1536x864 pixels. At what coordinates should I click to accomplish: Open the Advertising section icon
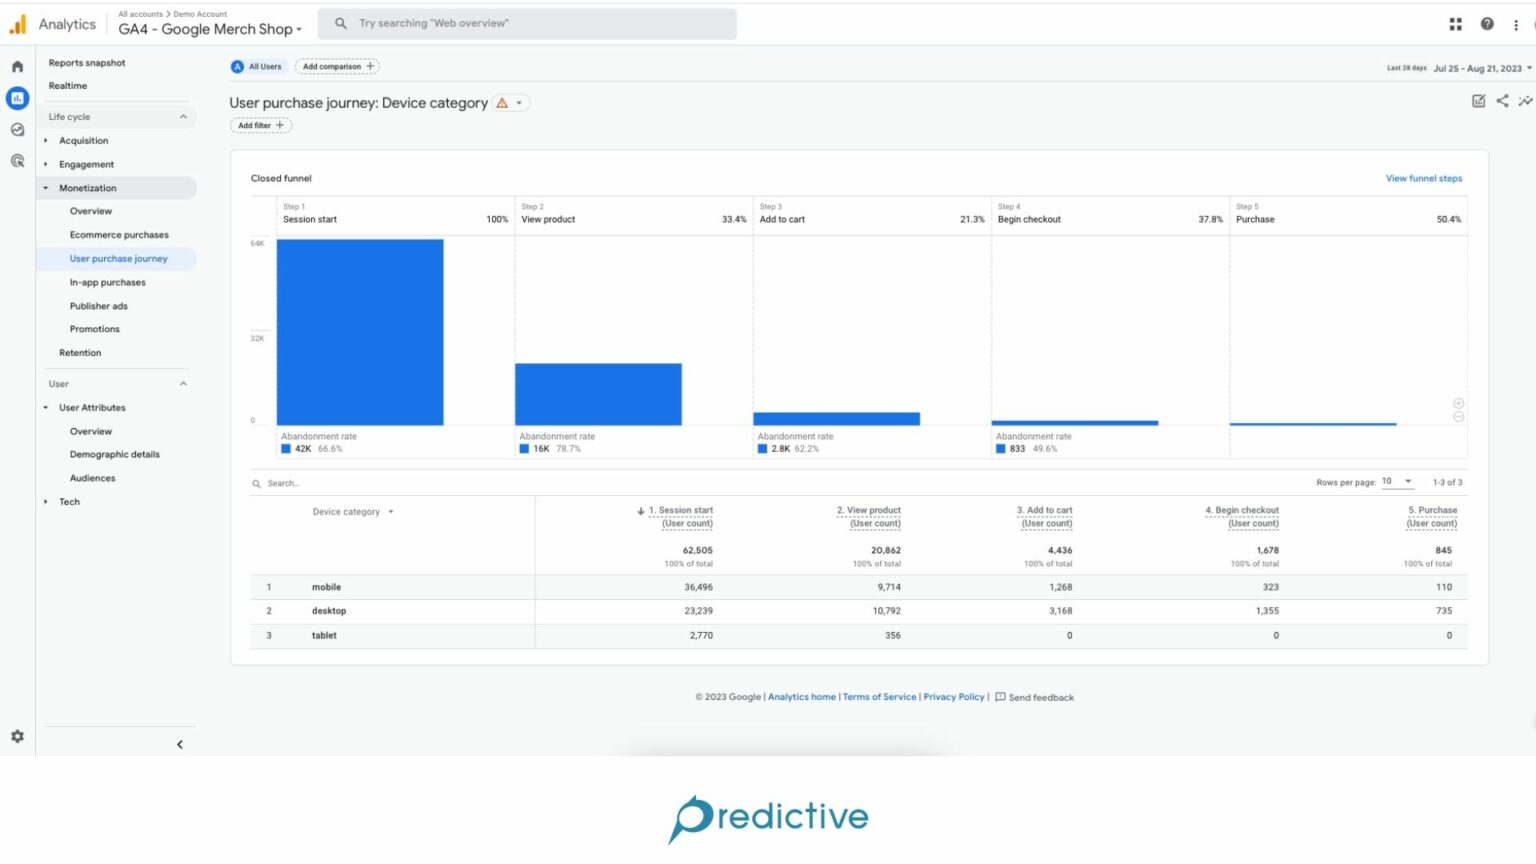click(16, 159)
